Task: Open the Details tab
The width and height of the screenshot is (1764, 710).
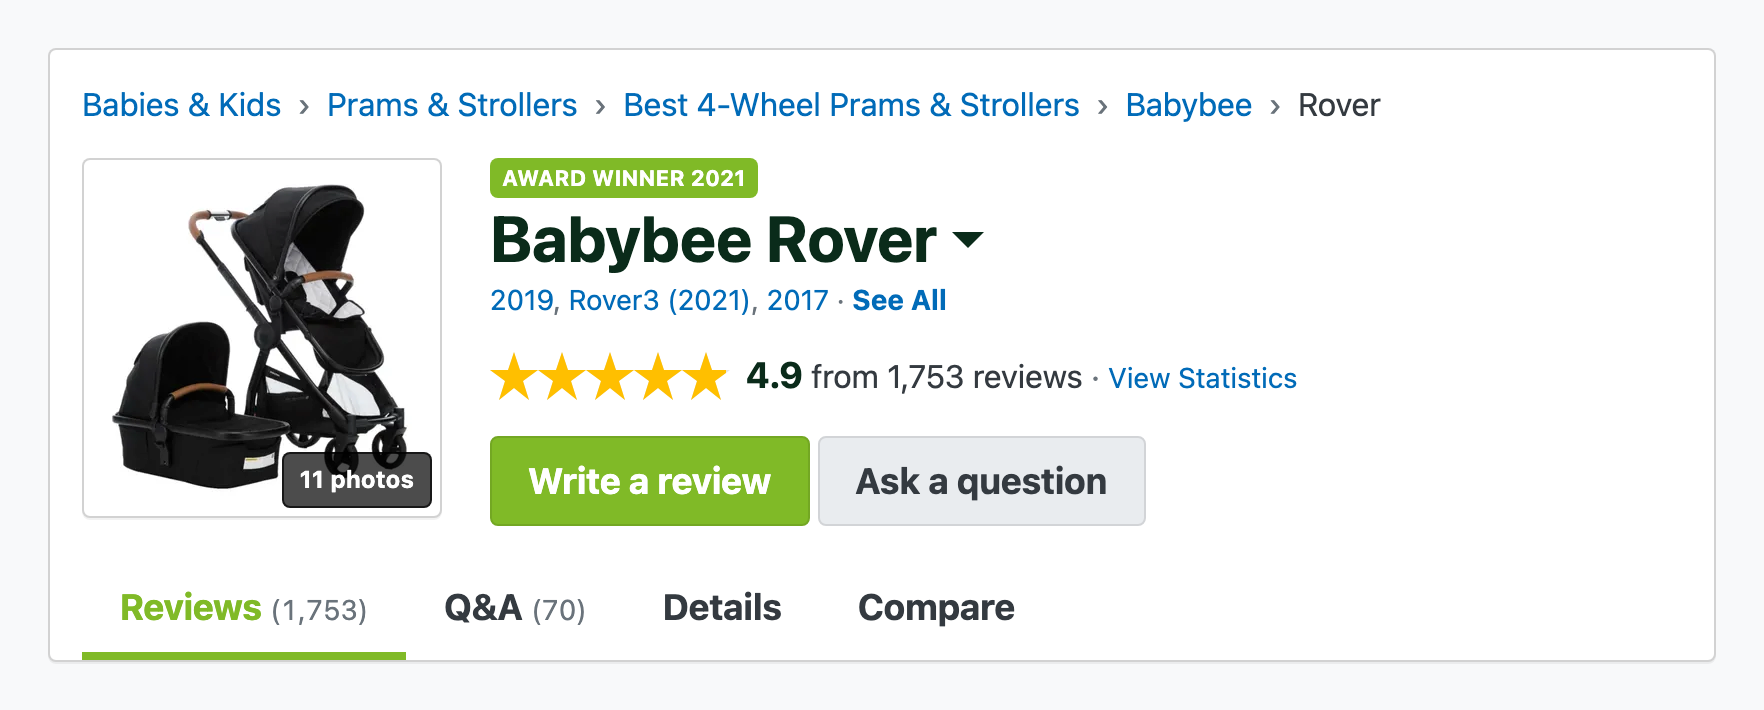Action: coord(721,607)
